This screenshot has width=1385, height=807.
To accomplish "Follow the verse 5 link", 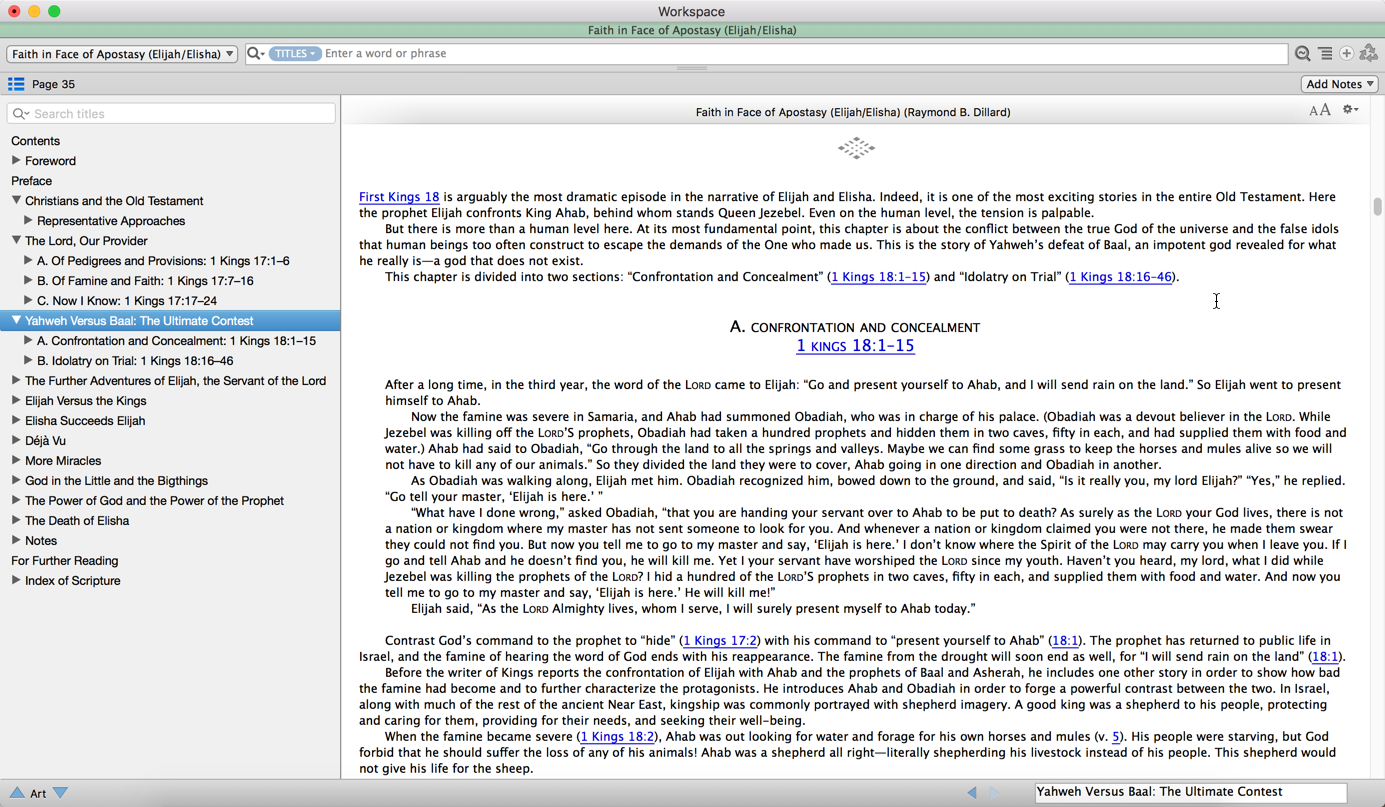I will [x=1116, y=737].
